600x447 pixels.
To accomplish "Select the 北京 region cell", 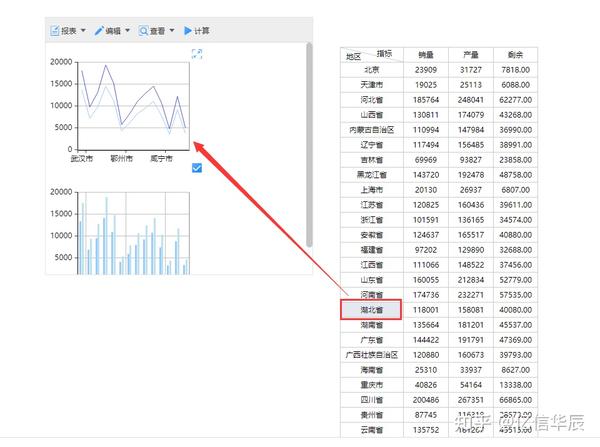I will pos(372,70).
